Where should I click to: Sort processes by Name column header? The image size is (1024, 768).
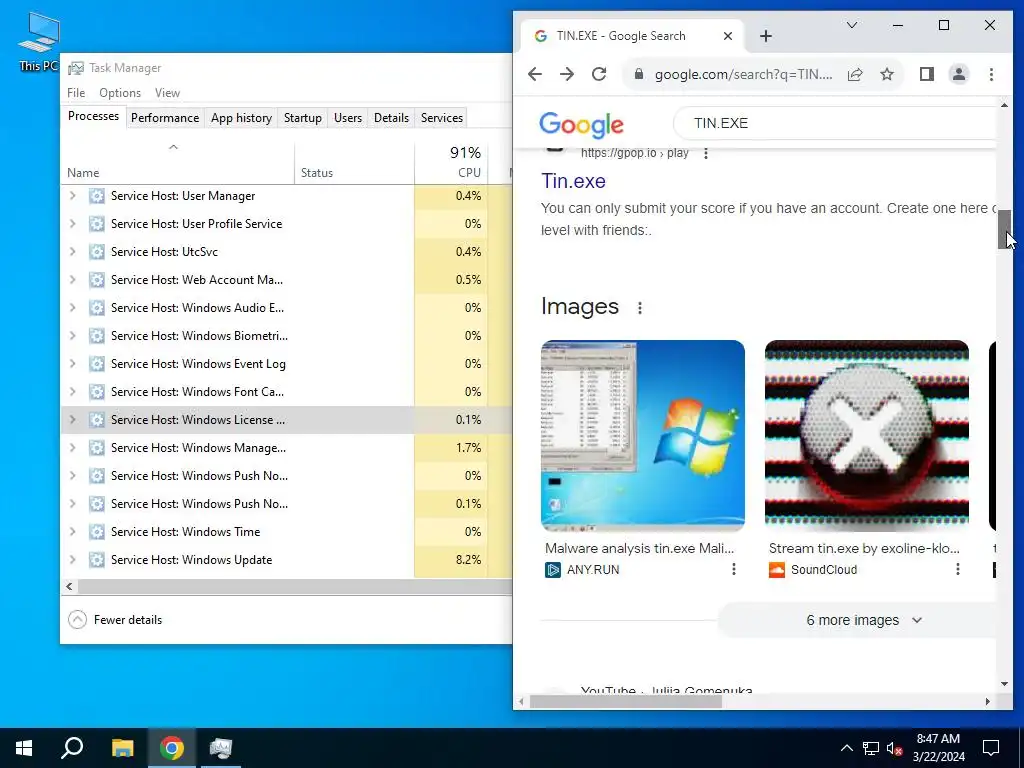tap(177, 163)
